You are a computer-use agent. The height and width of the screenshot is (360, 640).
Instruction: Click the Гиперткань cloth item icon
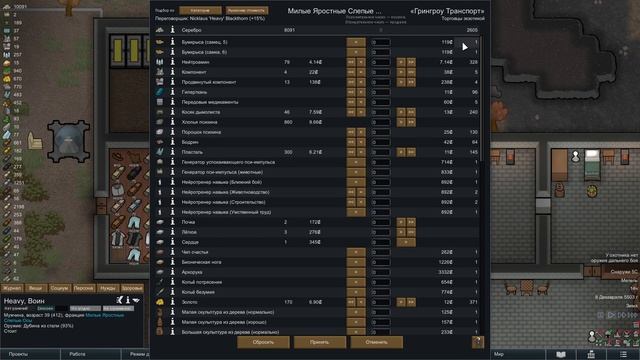click(160, 92)
